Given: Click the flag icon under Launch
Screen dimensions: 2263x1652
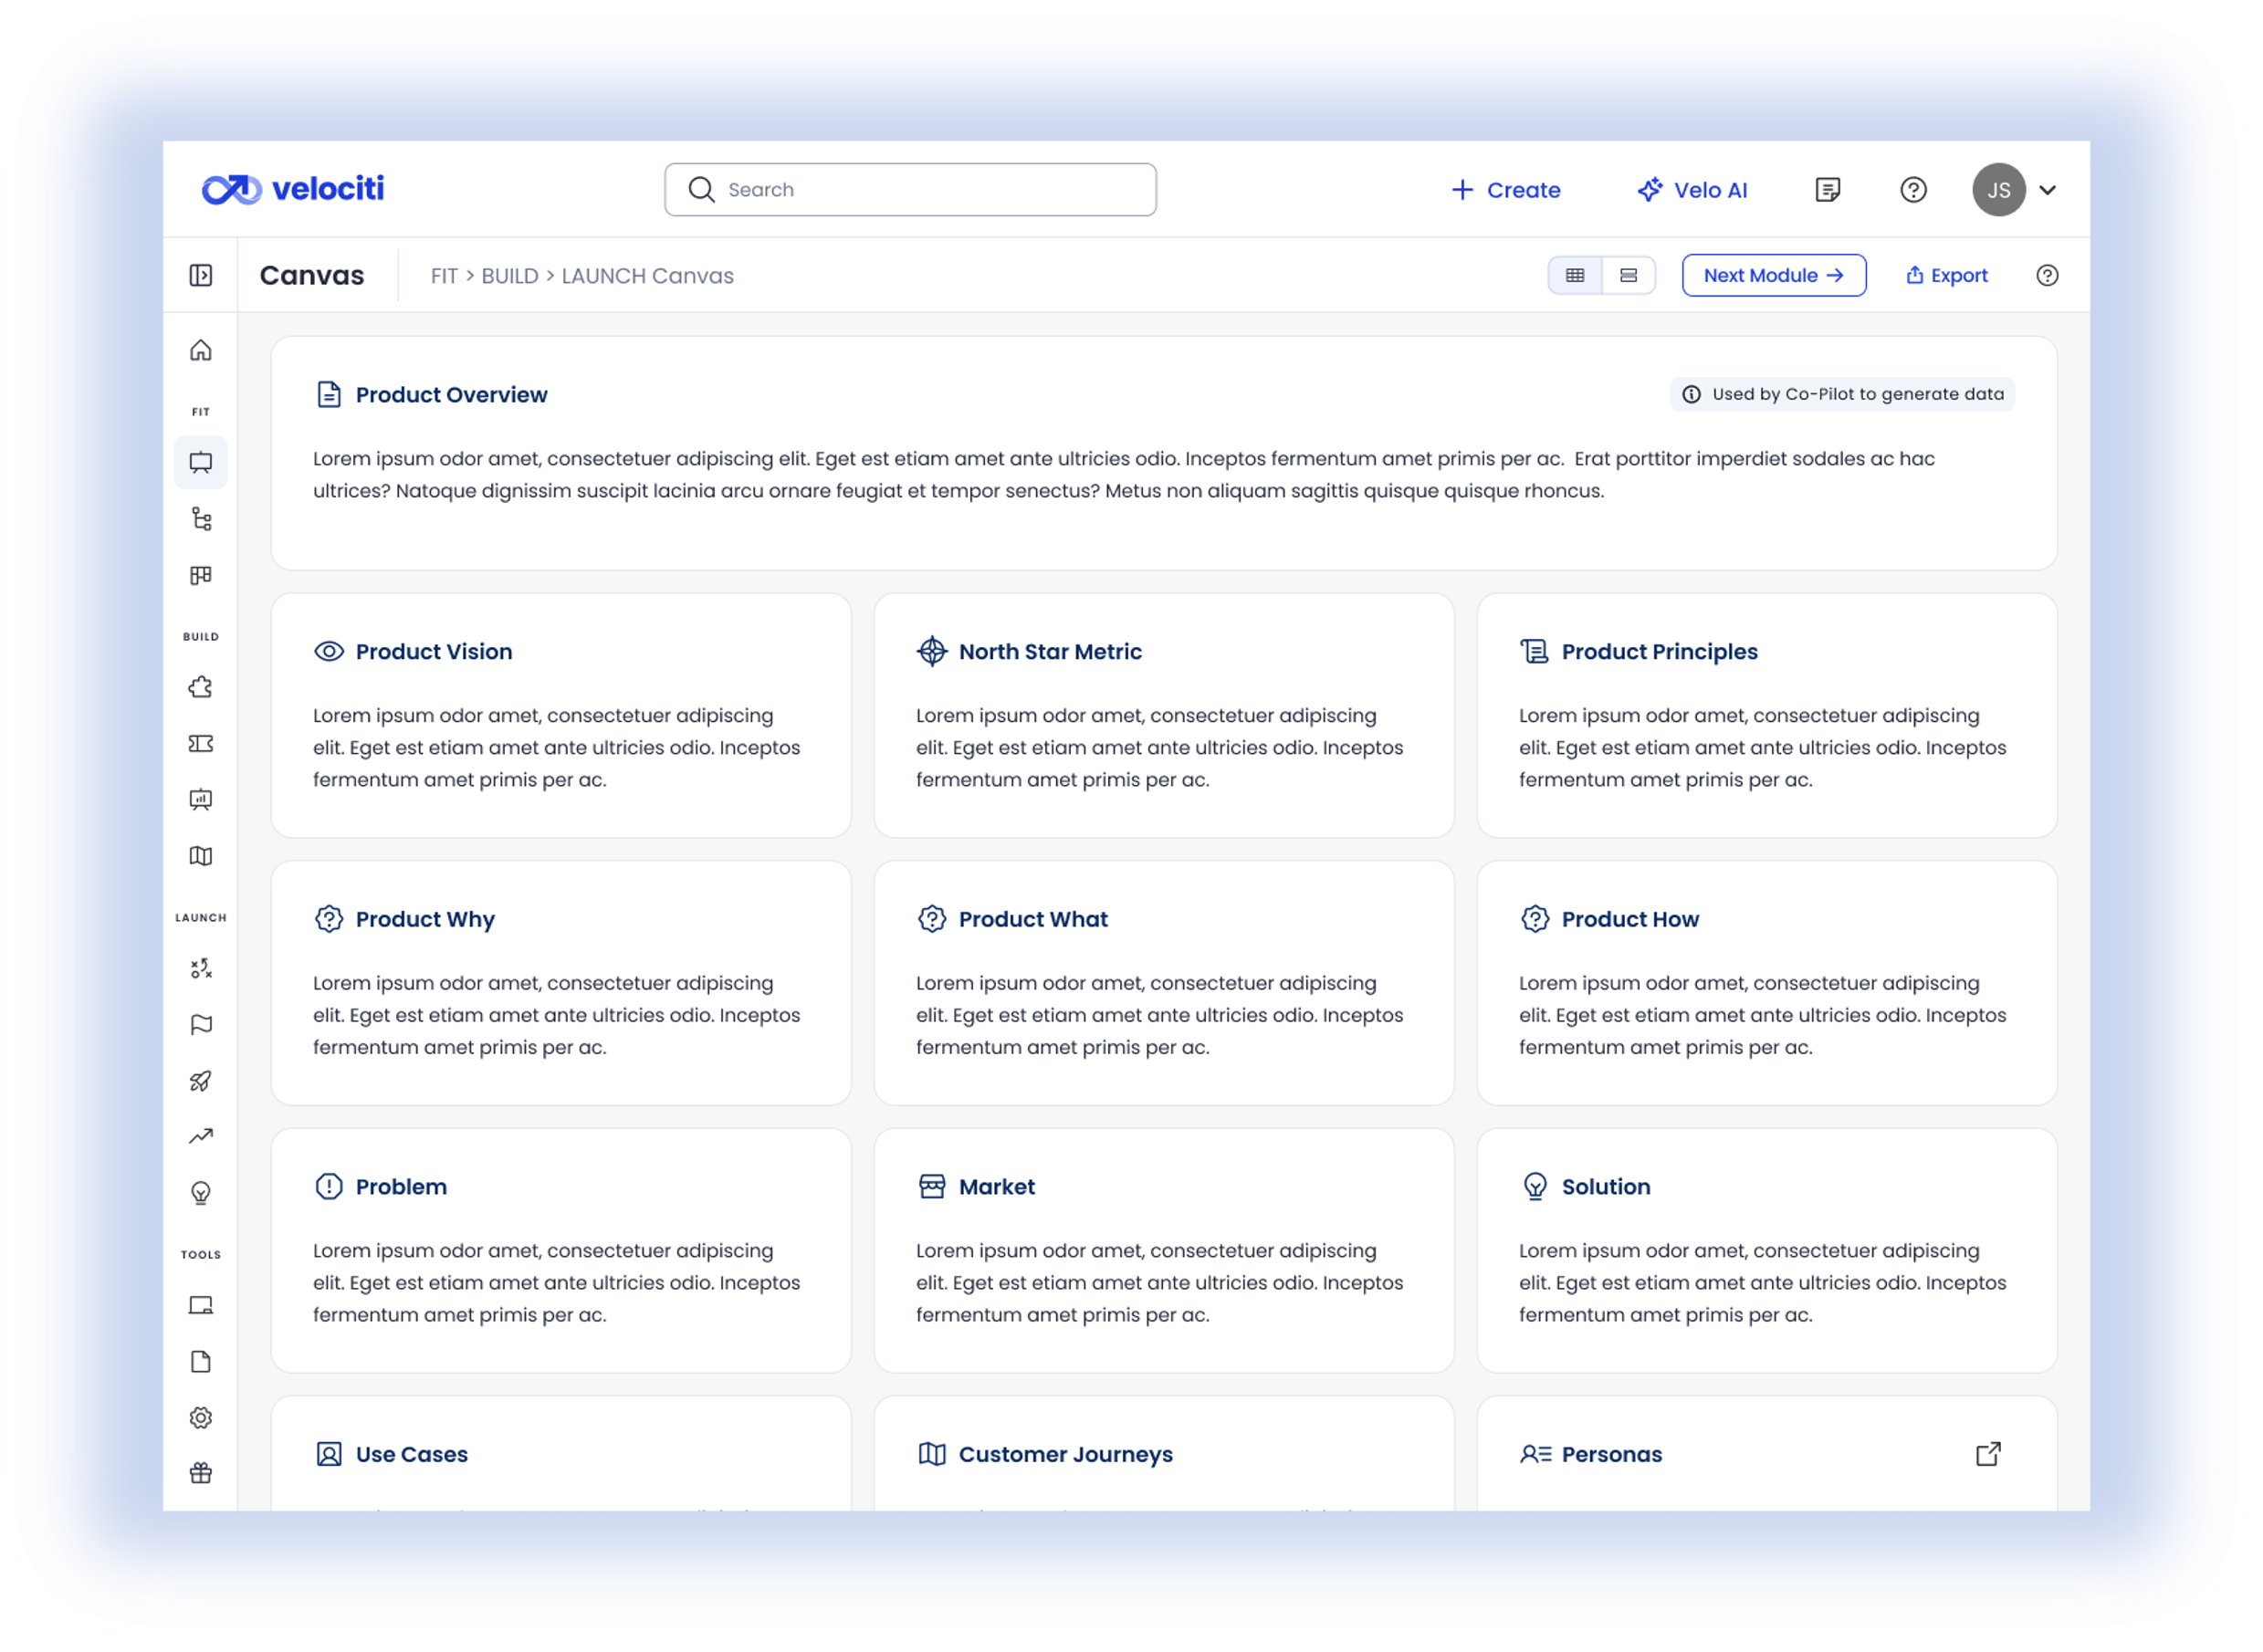Looking at the screenshot, I should 201,1025.
